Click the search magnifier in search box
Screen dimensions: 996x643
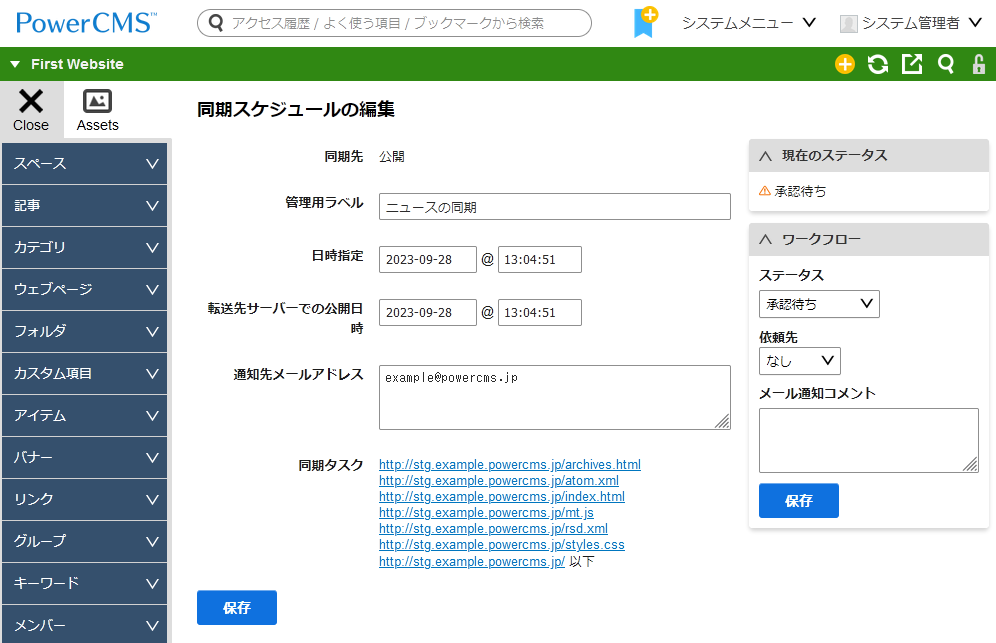[217, 23]
